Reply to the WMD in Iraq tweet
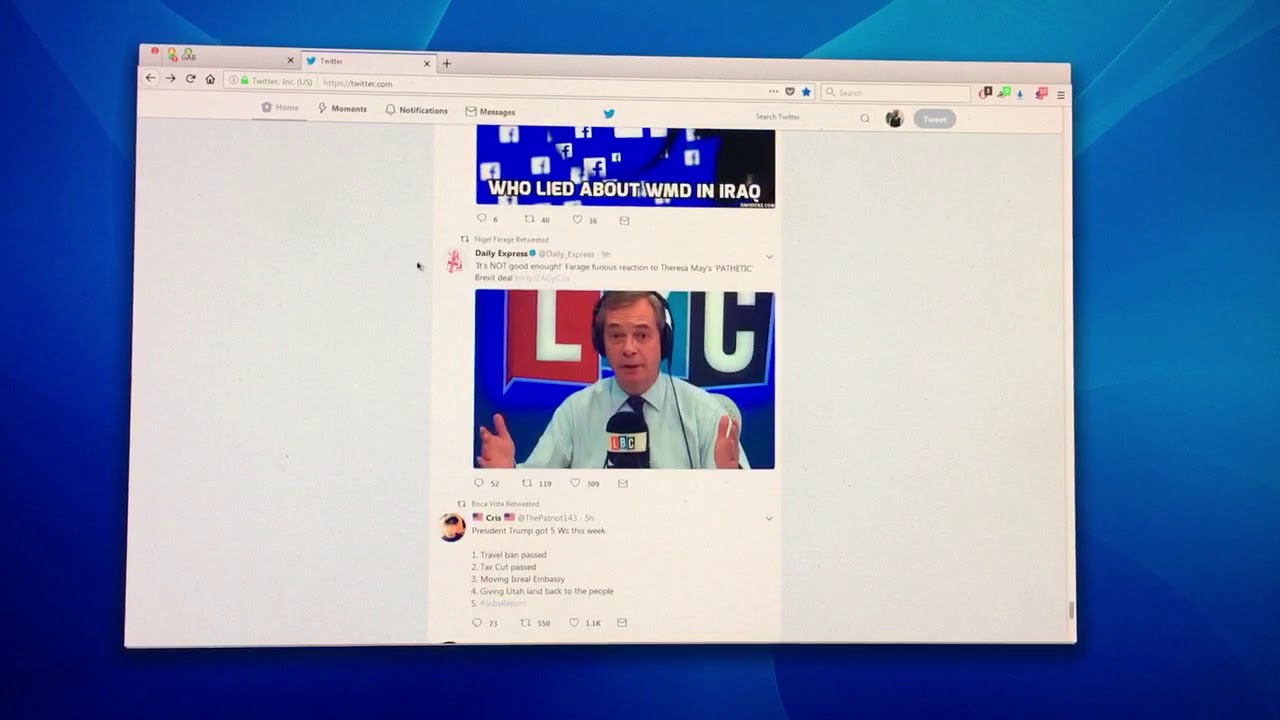The image size is (1280, 720). [x=481, y=218]
